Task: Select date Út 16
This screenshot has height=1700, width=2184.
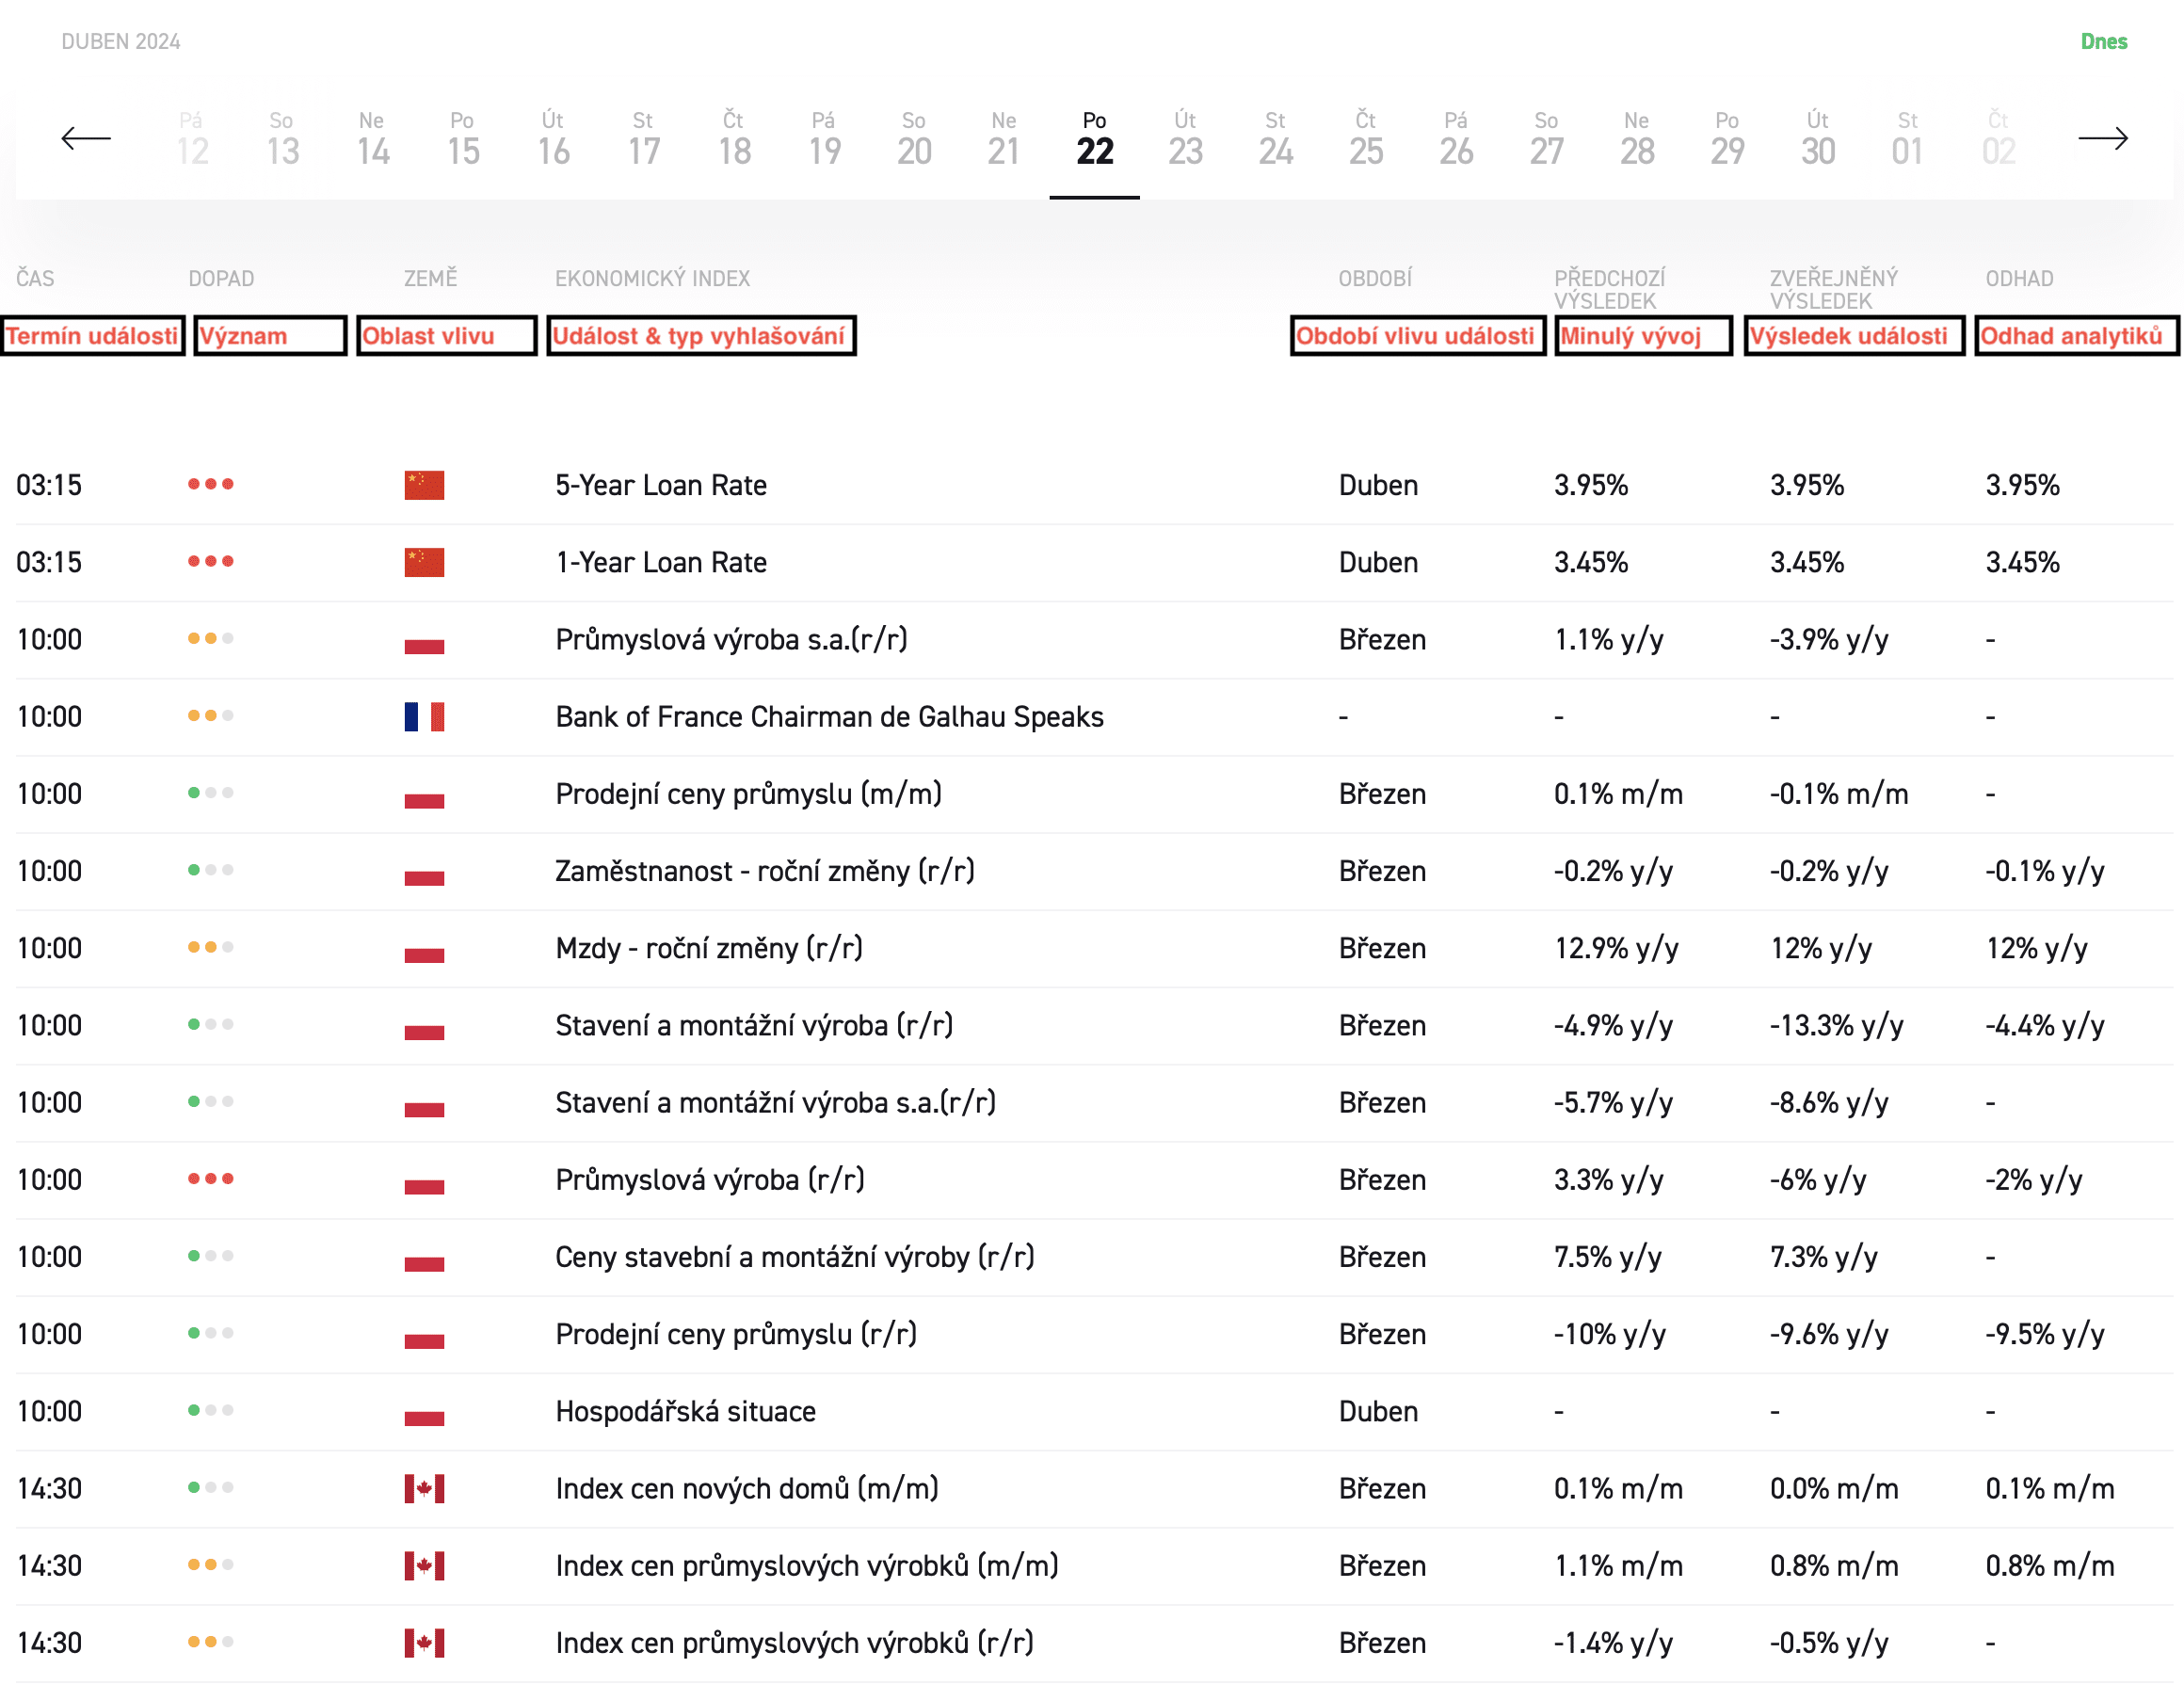Action: (553, 140)
